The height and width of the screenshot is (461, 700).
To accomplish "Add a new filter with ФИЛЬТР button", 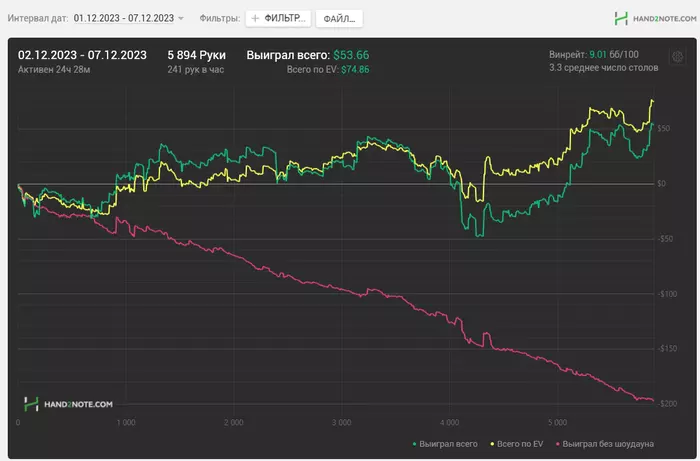I will [x=278, y=18].
